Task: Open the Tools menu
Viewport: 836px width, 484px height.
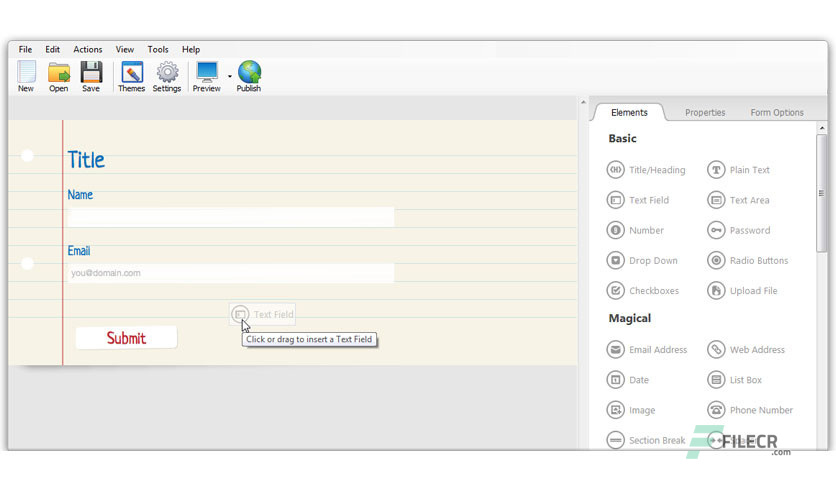Action: [x=158, y=50]
